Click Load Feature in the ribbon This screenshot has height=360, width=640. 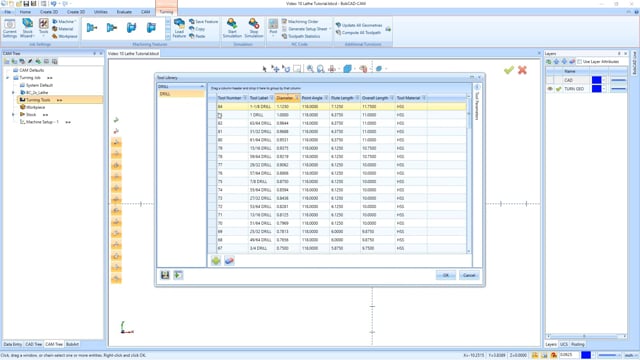point(179,28)
